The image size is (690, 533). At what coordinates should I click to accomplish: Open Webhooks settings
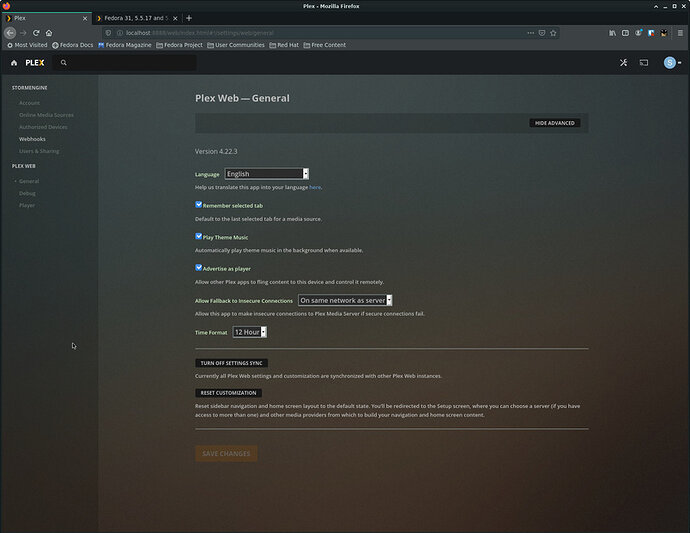pyautogui.click(x=32, y=139)
